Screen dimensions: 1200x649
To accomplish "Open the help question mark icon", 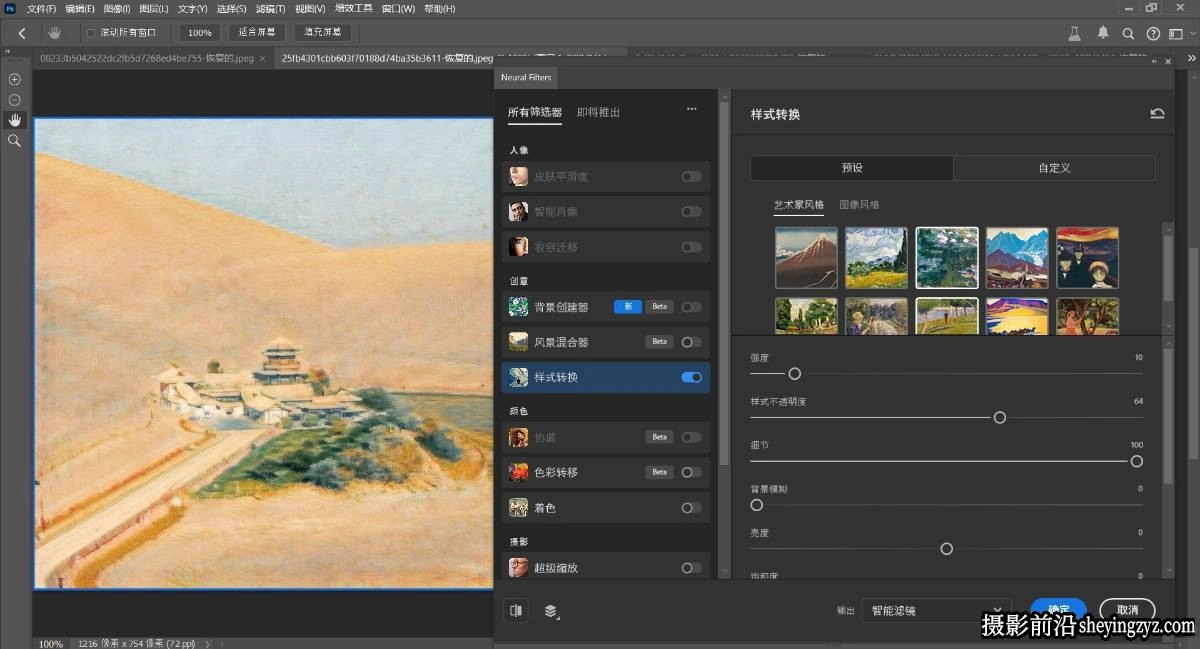I will [1153, 33].
